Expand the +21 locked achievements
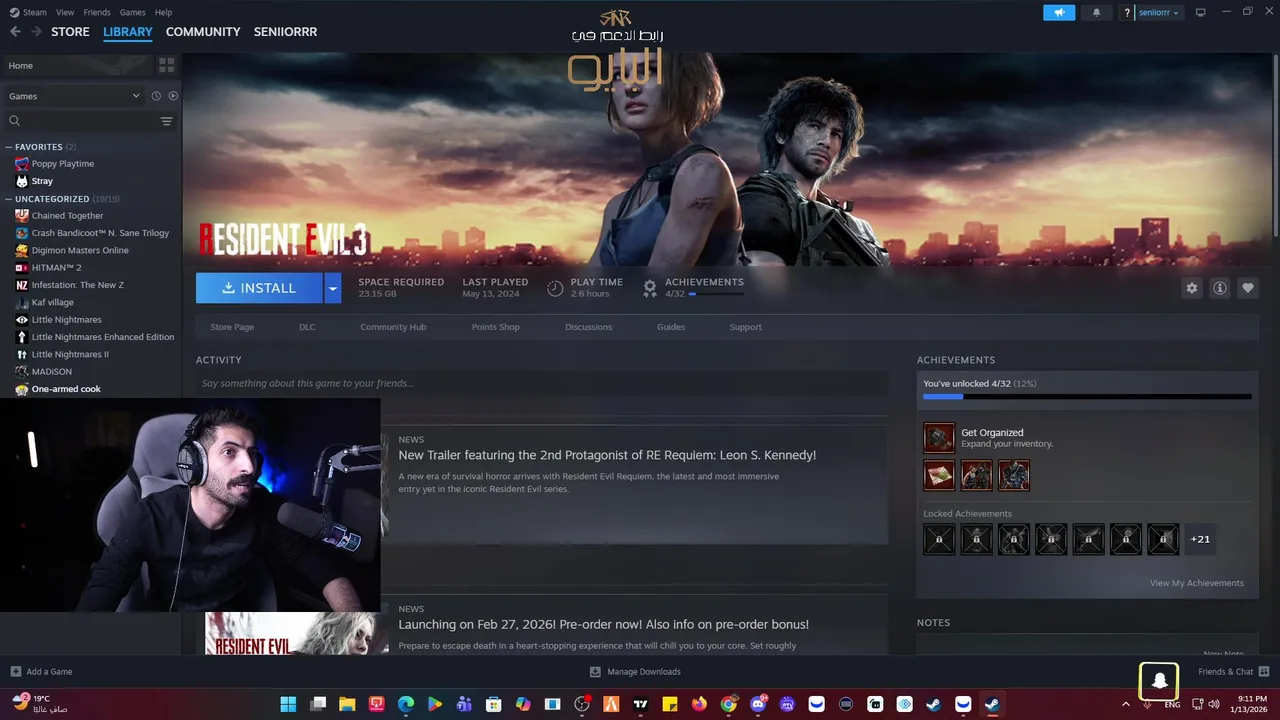This screenshot has width=1280, height=720. click(1200, 539)
